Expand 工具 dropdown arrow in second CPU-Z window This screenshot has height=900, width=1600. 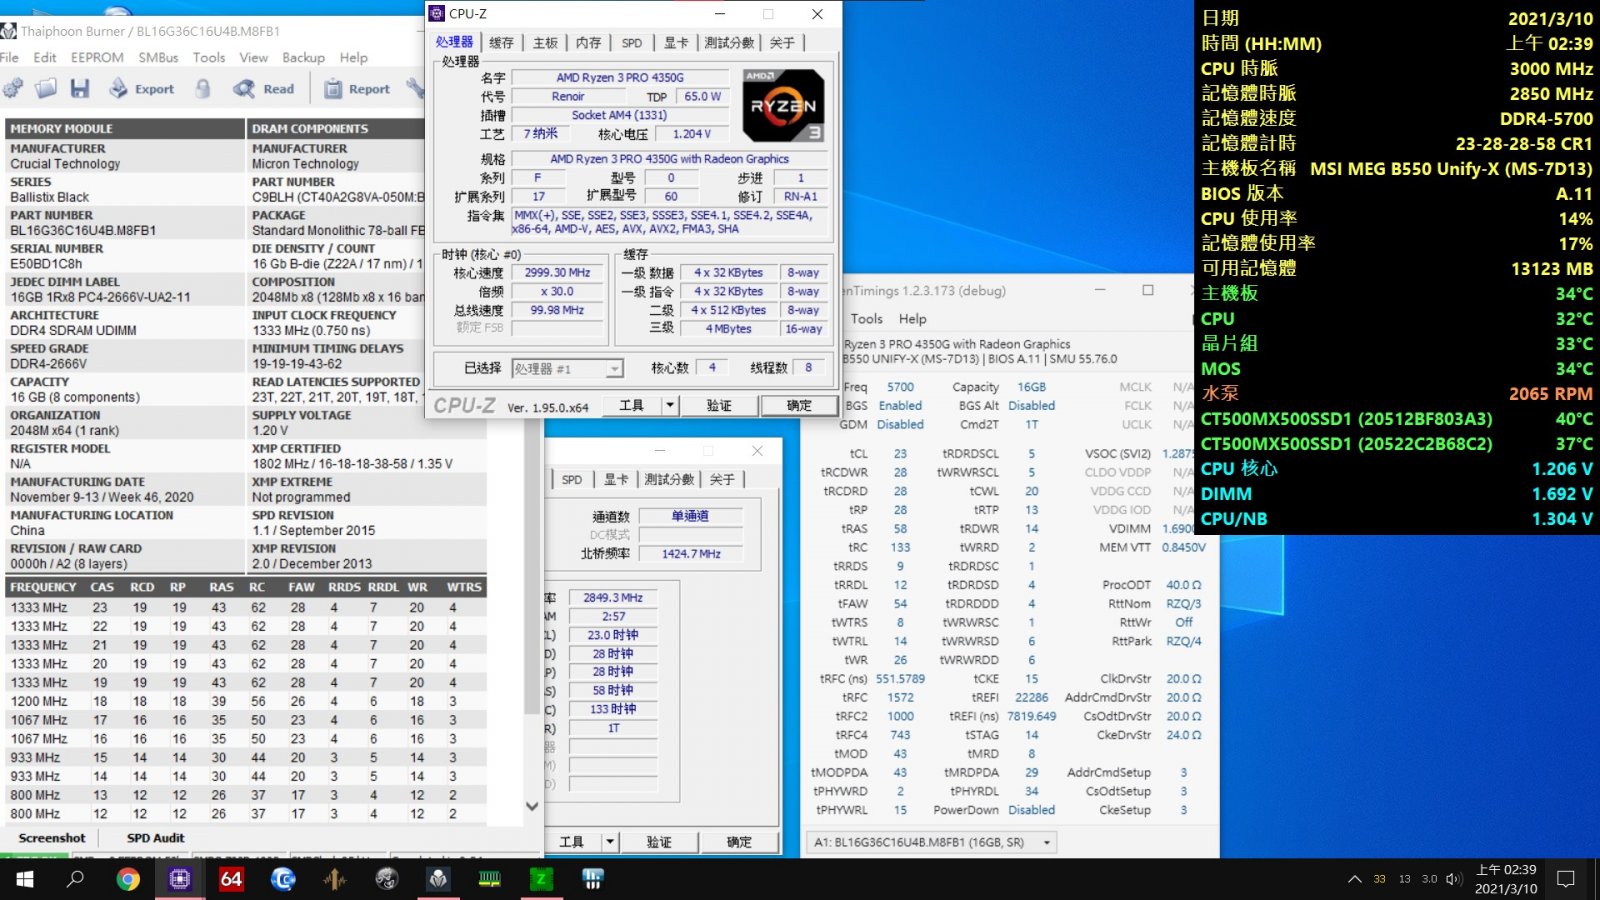(x=610, y=842)
